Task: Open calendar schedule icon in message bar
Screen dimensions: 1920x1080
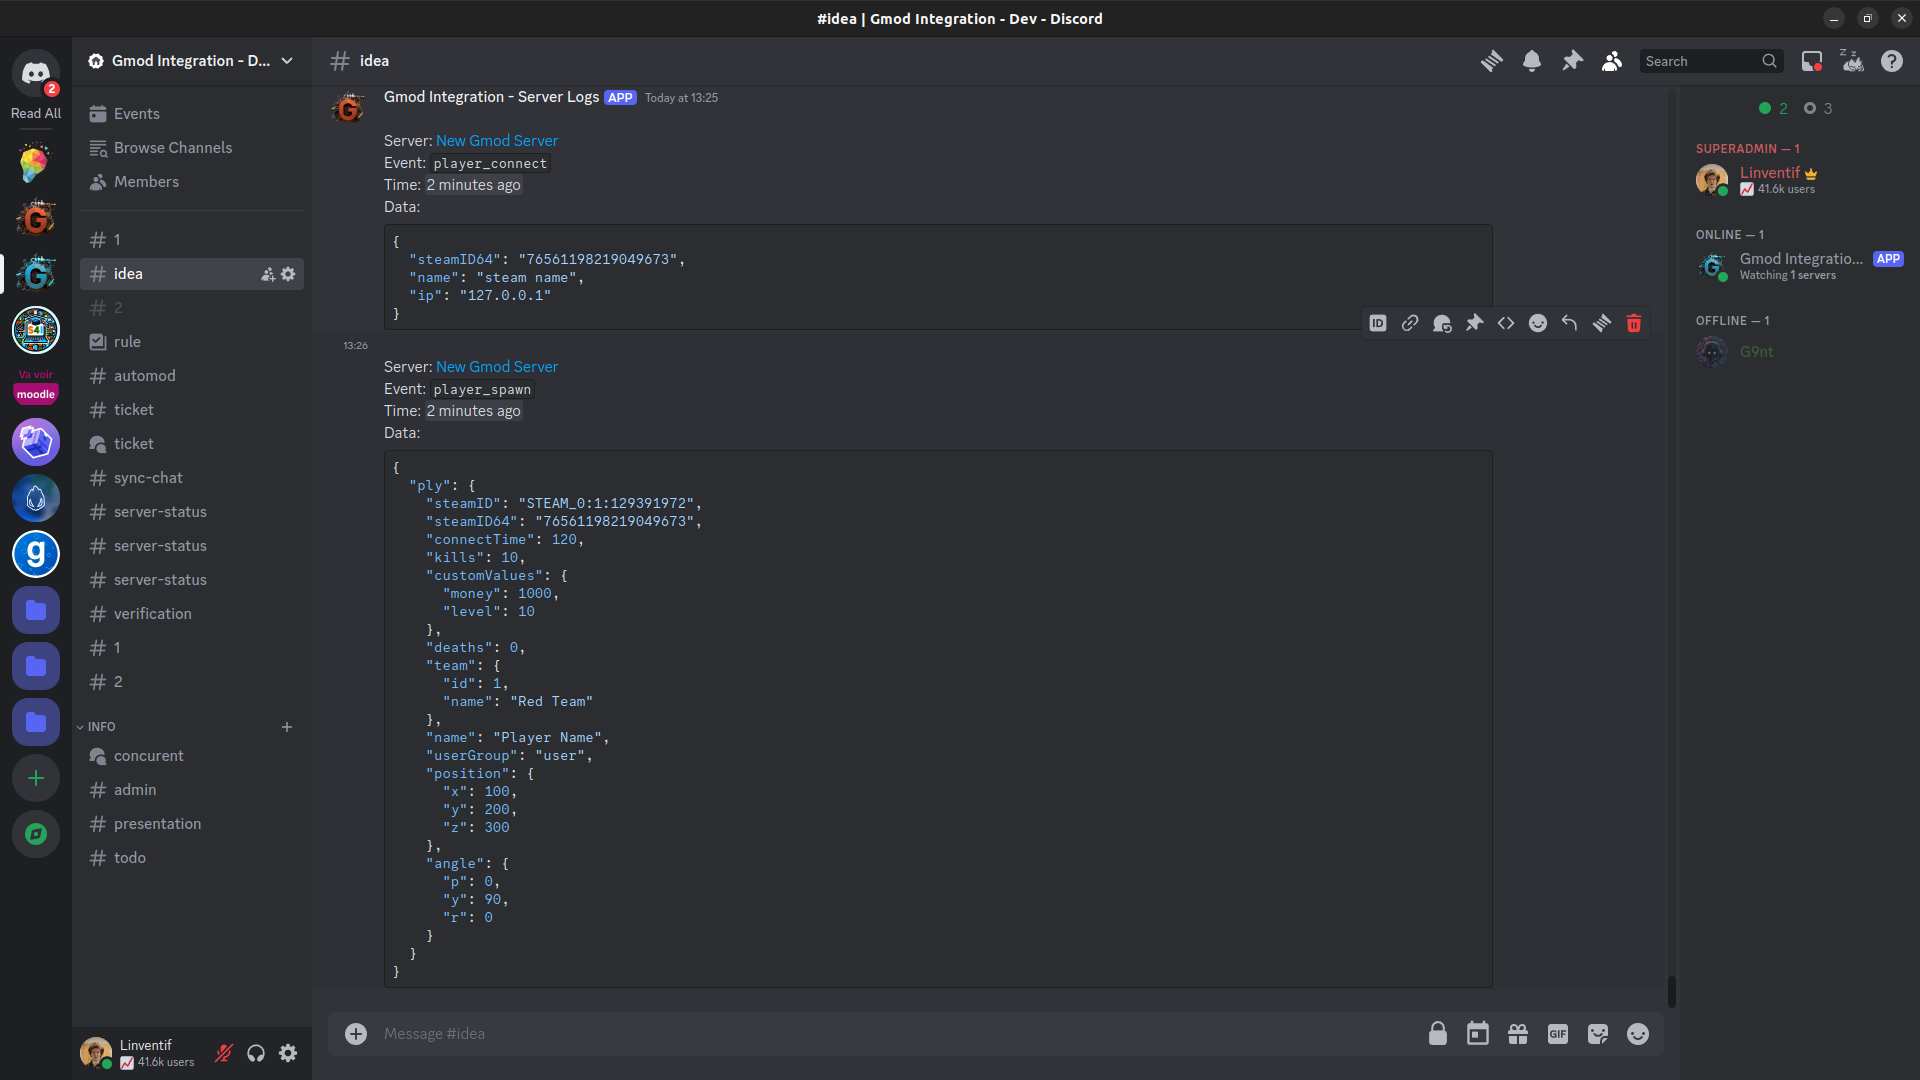Action: [x=1478, y=1034]
